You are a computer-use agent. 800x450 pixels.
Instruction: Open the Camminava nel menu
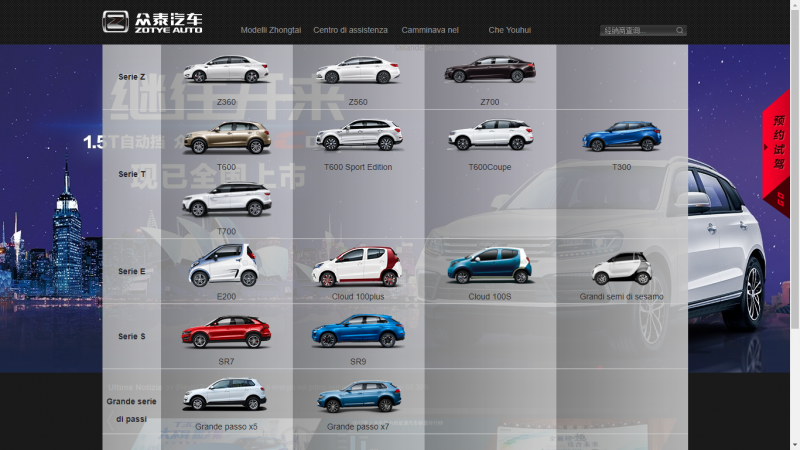[430, 30]
